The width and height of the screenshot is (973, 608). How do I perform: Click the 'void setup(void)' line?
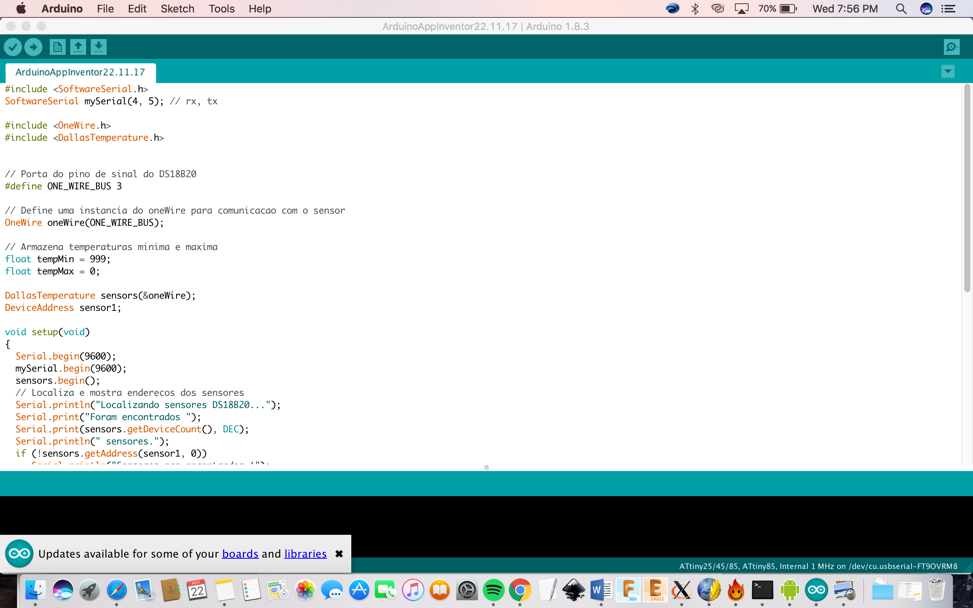47,332
